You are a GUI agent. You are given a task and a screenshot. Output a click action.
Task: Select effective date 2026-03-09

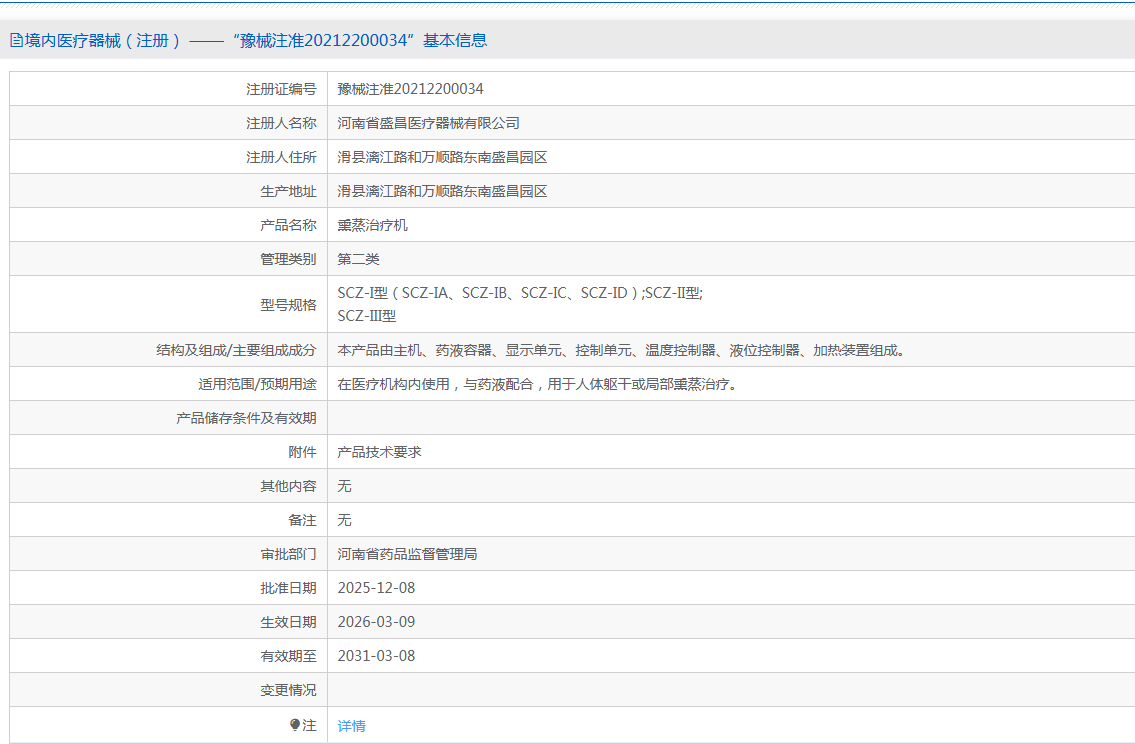376,622
